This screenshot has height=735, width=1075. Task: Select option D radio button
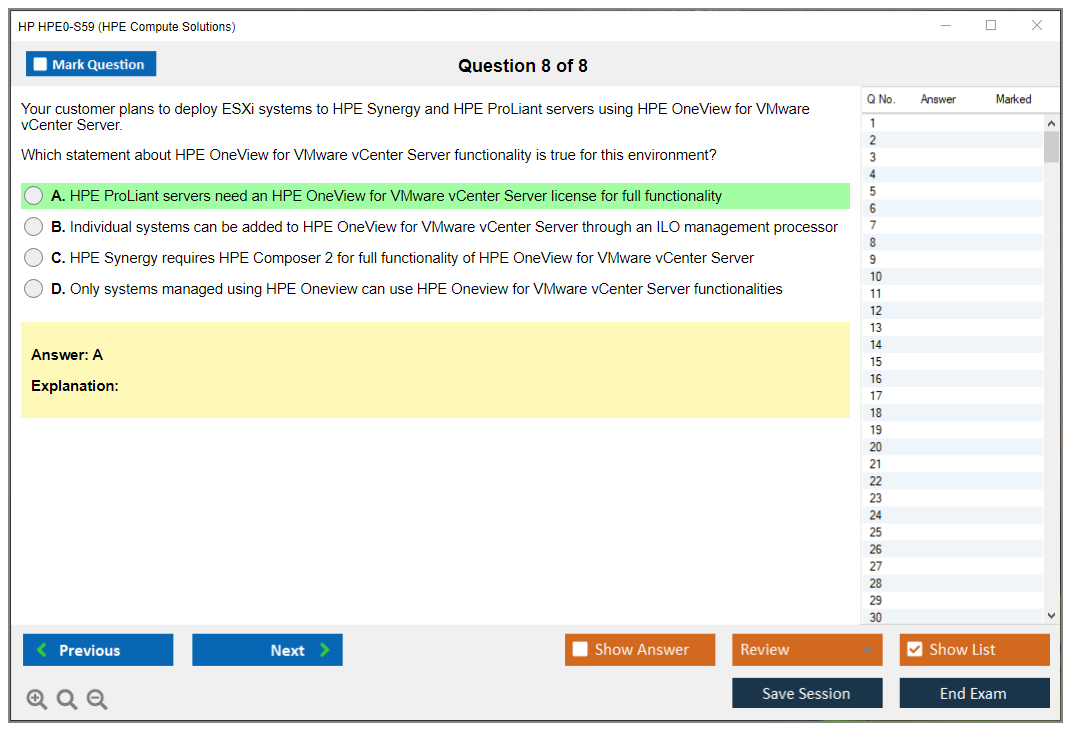tap(34, 289)
